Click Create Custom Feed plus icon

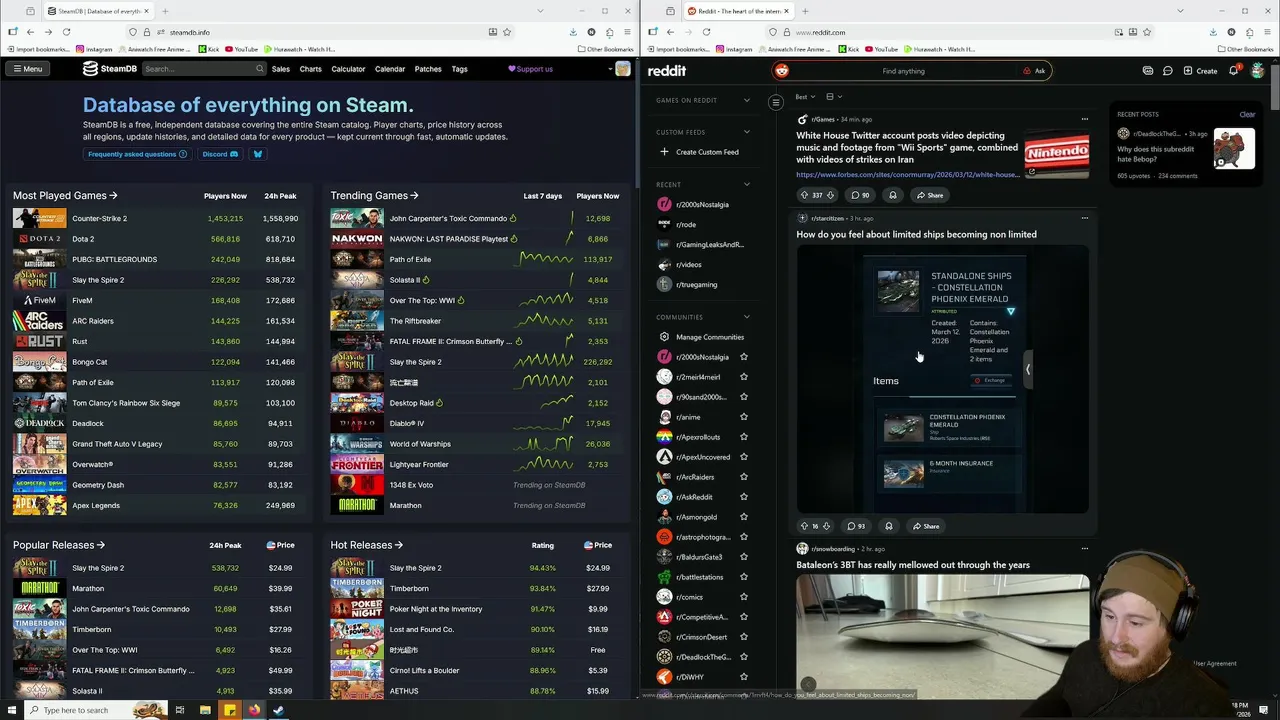click(664, 152)
